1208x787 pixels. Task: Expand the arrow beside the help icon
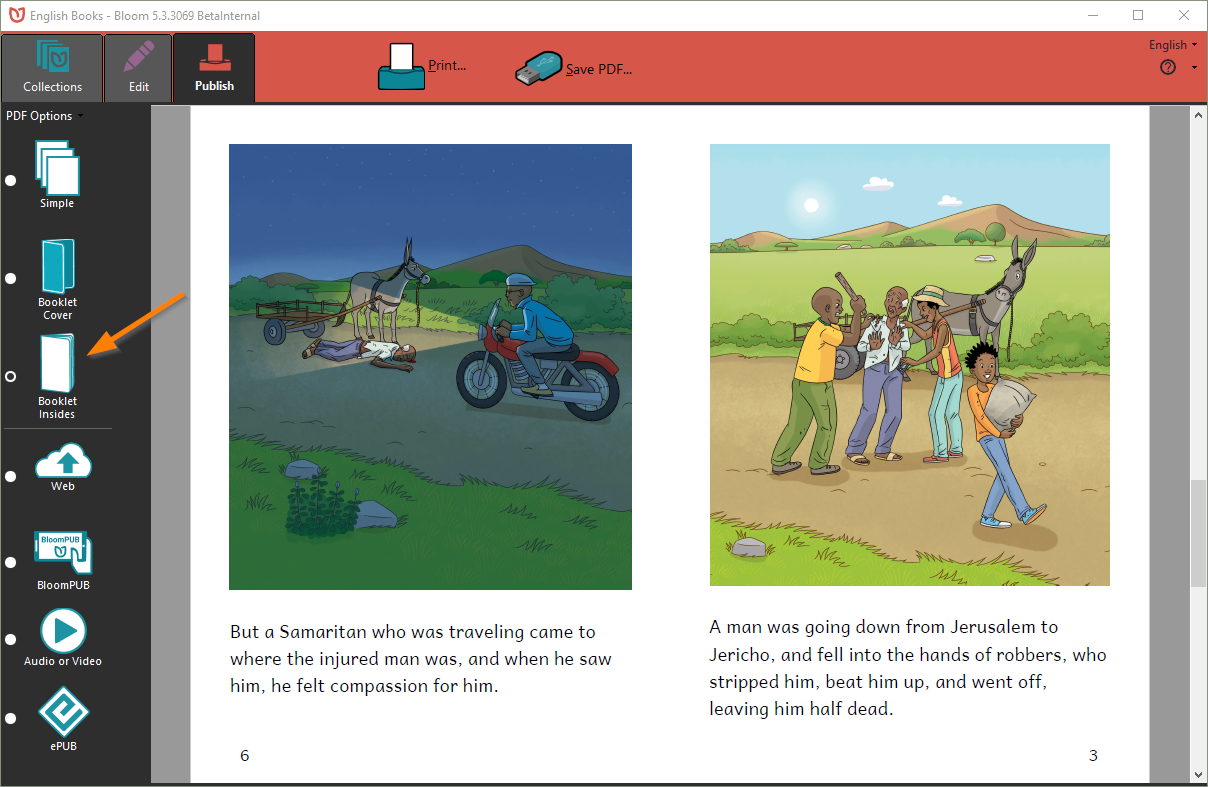[1194, 68]
